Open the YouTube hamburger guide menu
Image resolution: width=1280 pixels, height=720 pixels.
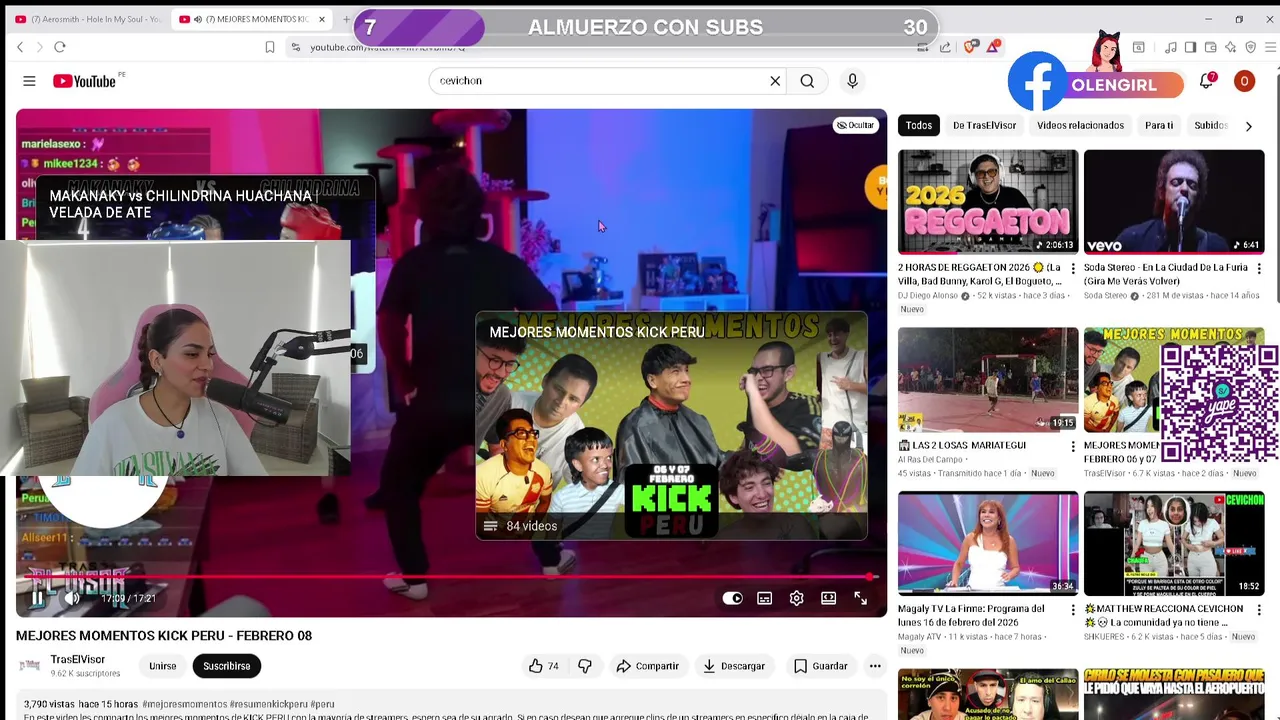pyautogui.click(x=29, y=81)
